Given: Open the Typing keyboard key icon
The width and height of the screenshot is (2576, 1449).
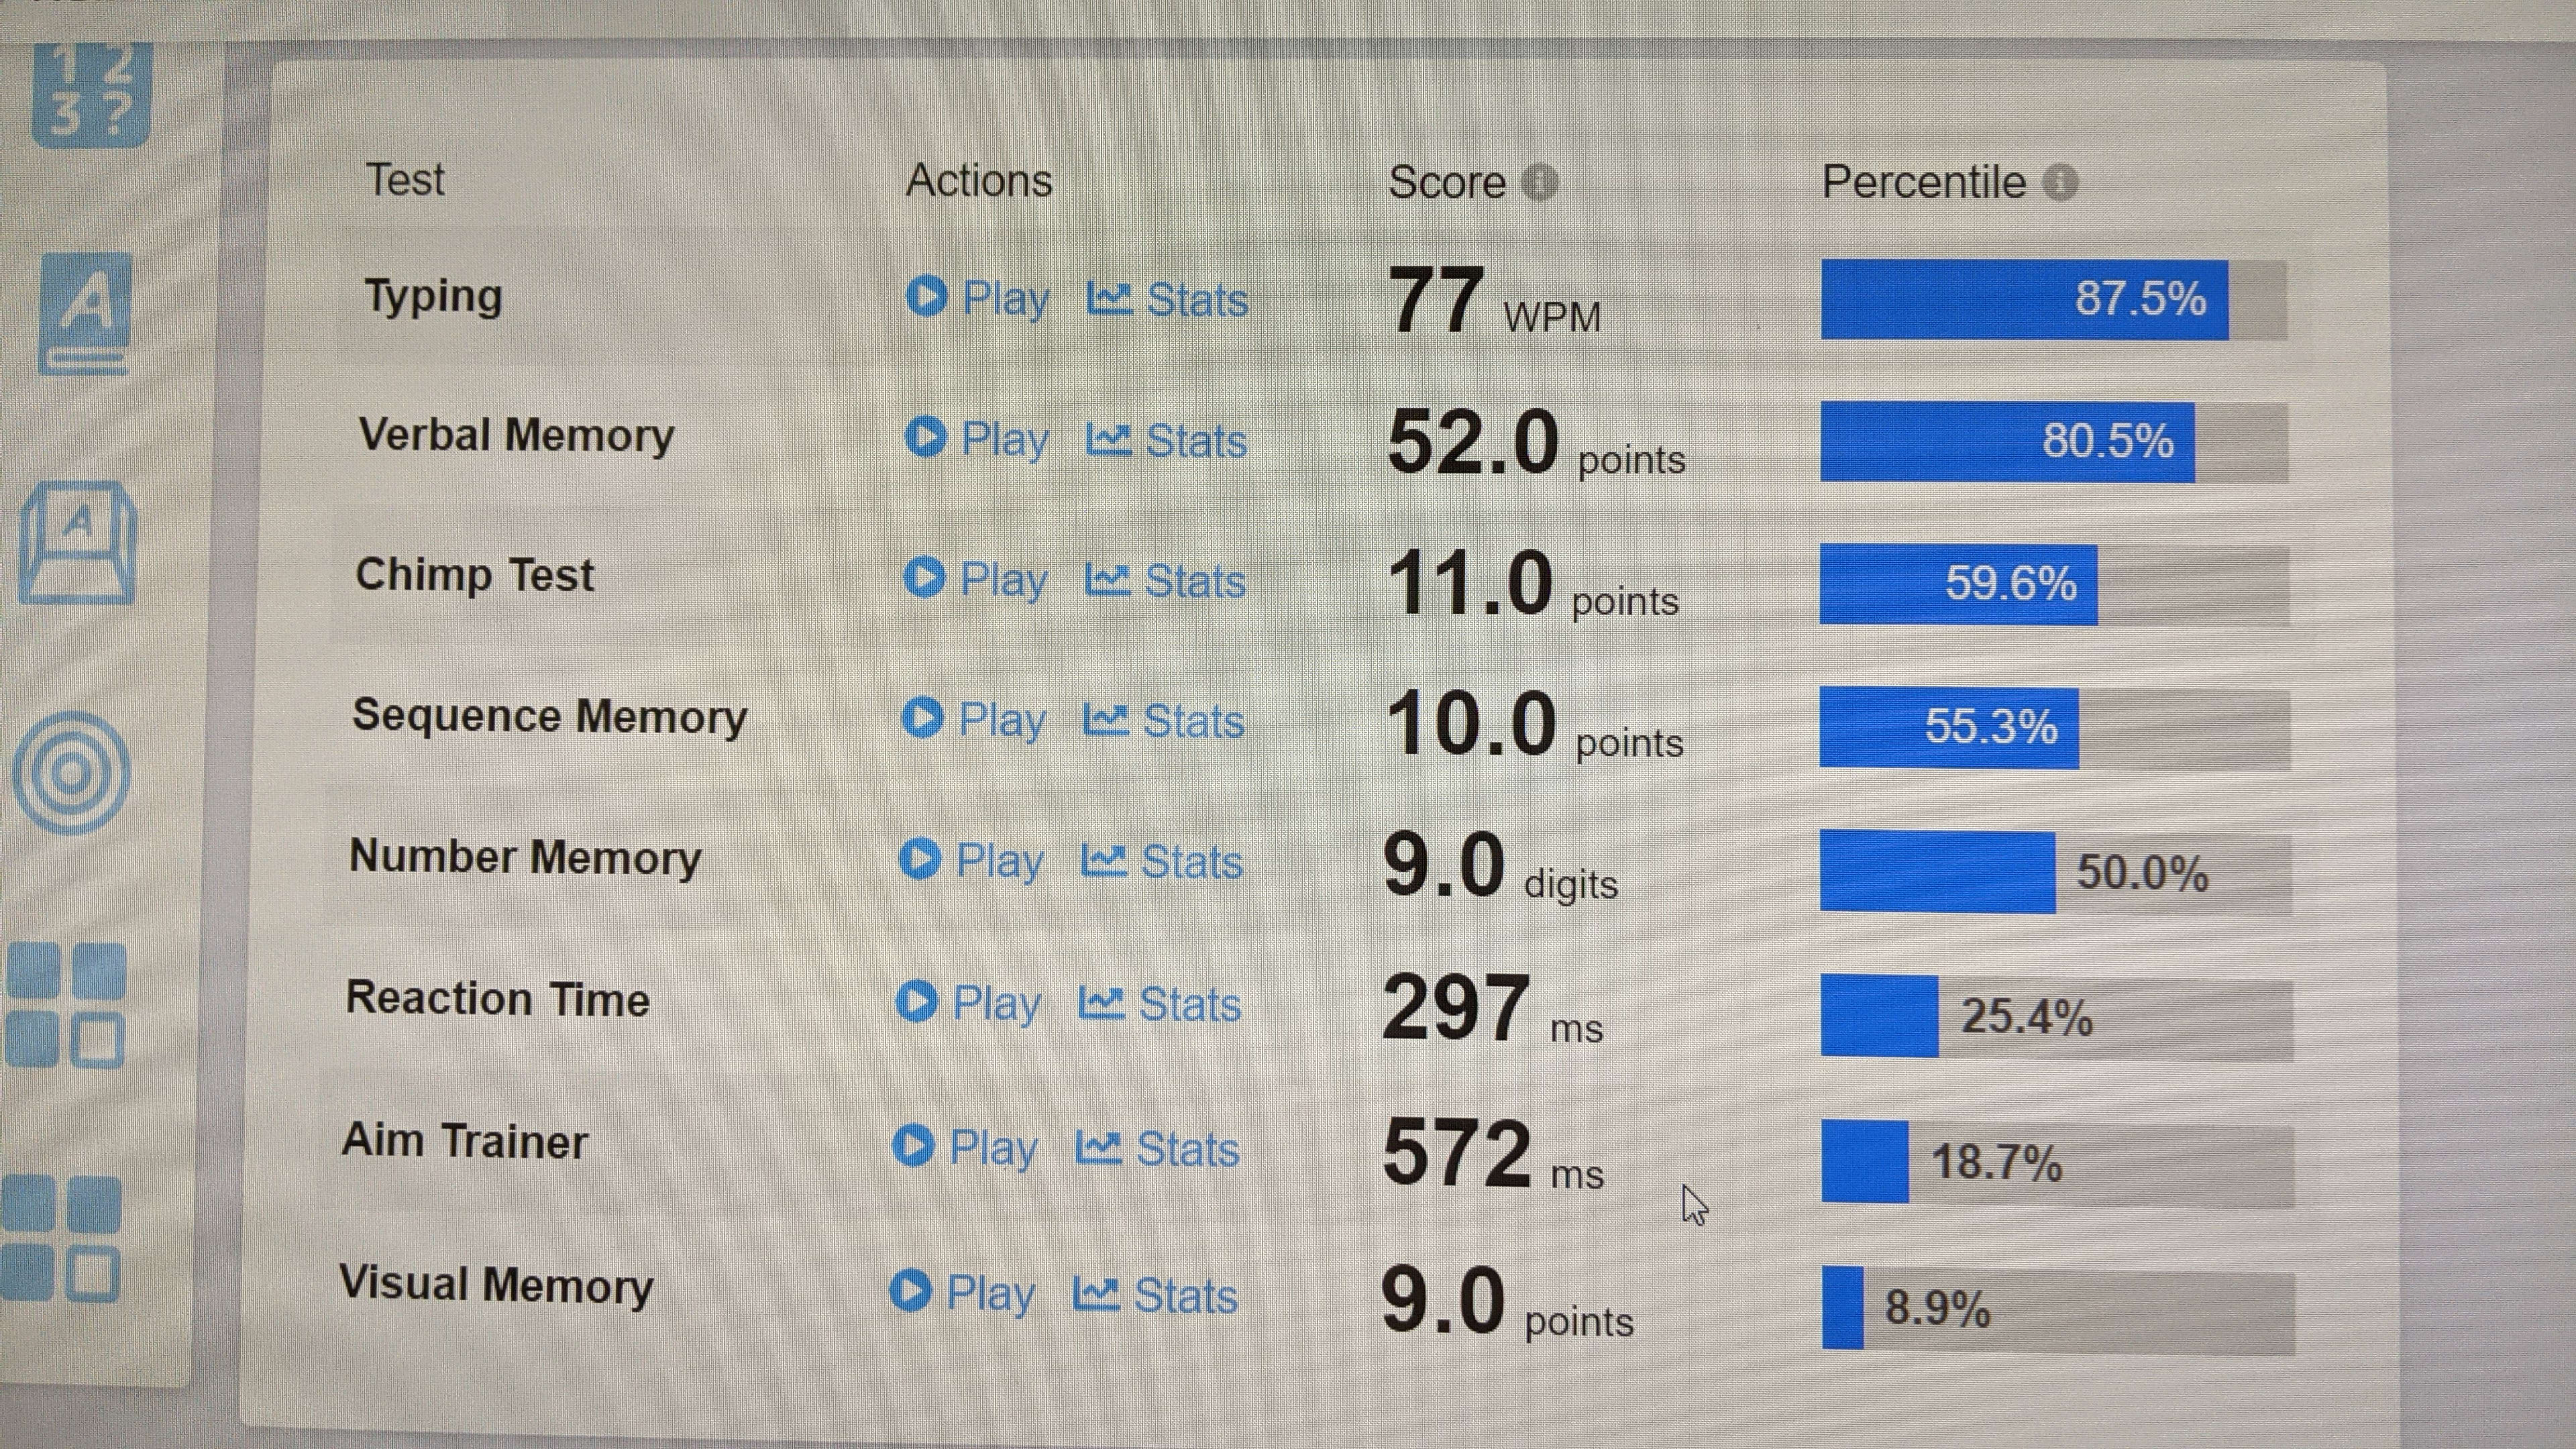Looking at the screenshot, I should (78, 544).
